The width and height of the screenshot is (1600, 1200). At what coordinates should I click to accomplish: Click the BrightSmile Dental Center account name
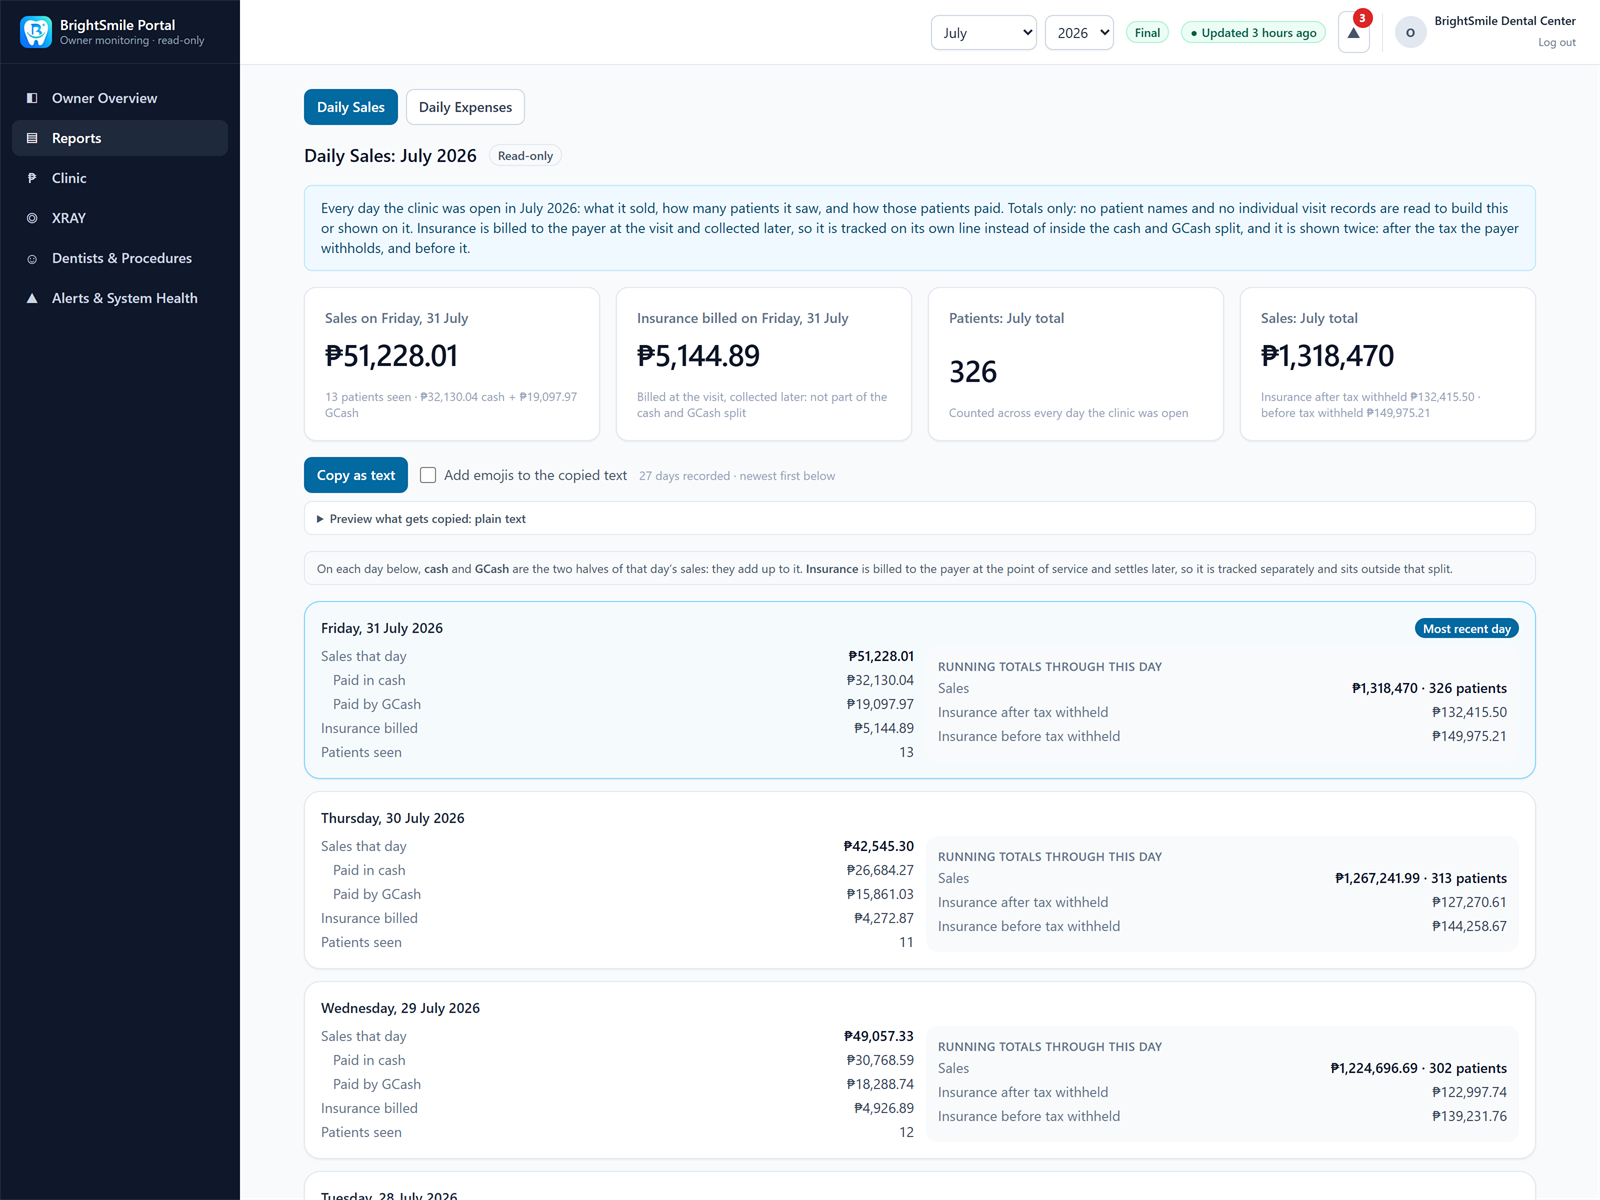coord(1505,21)
